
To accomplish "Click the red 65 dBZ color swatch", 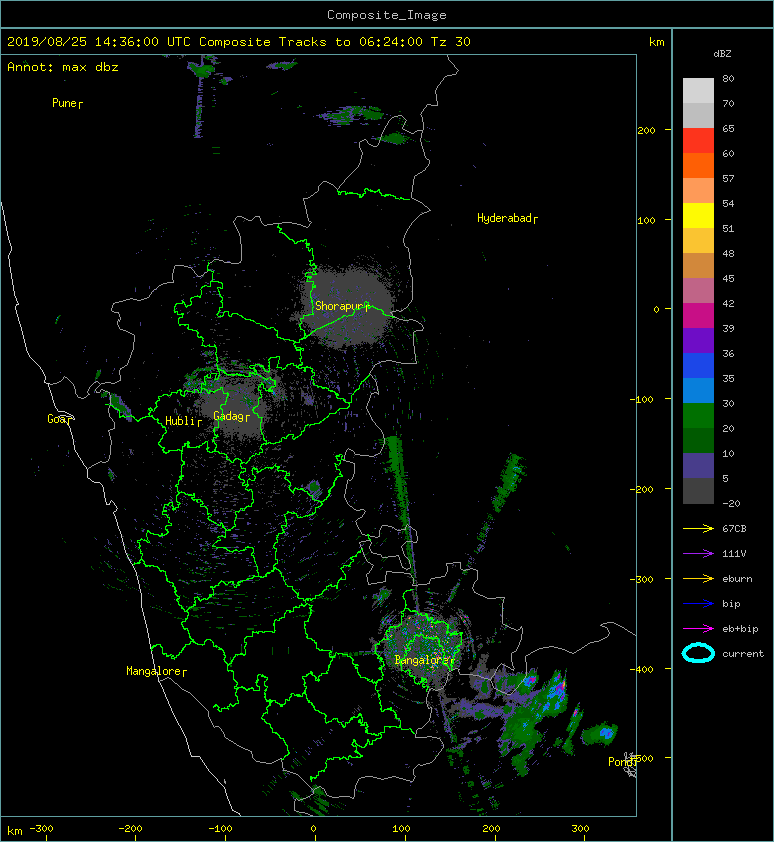I will [698, 141].
